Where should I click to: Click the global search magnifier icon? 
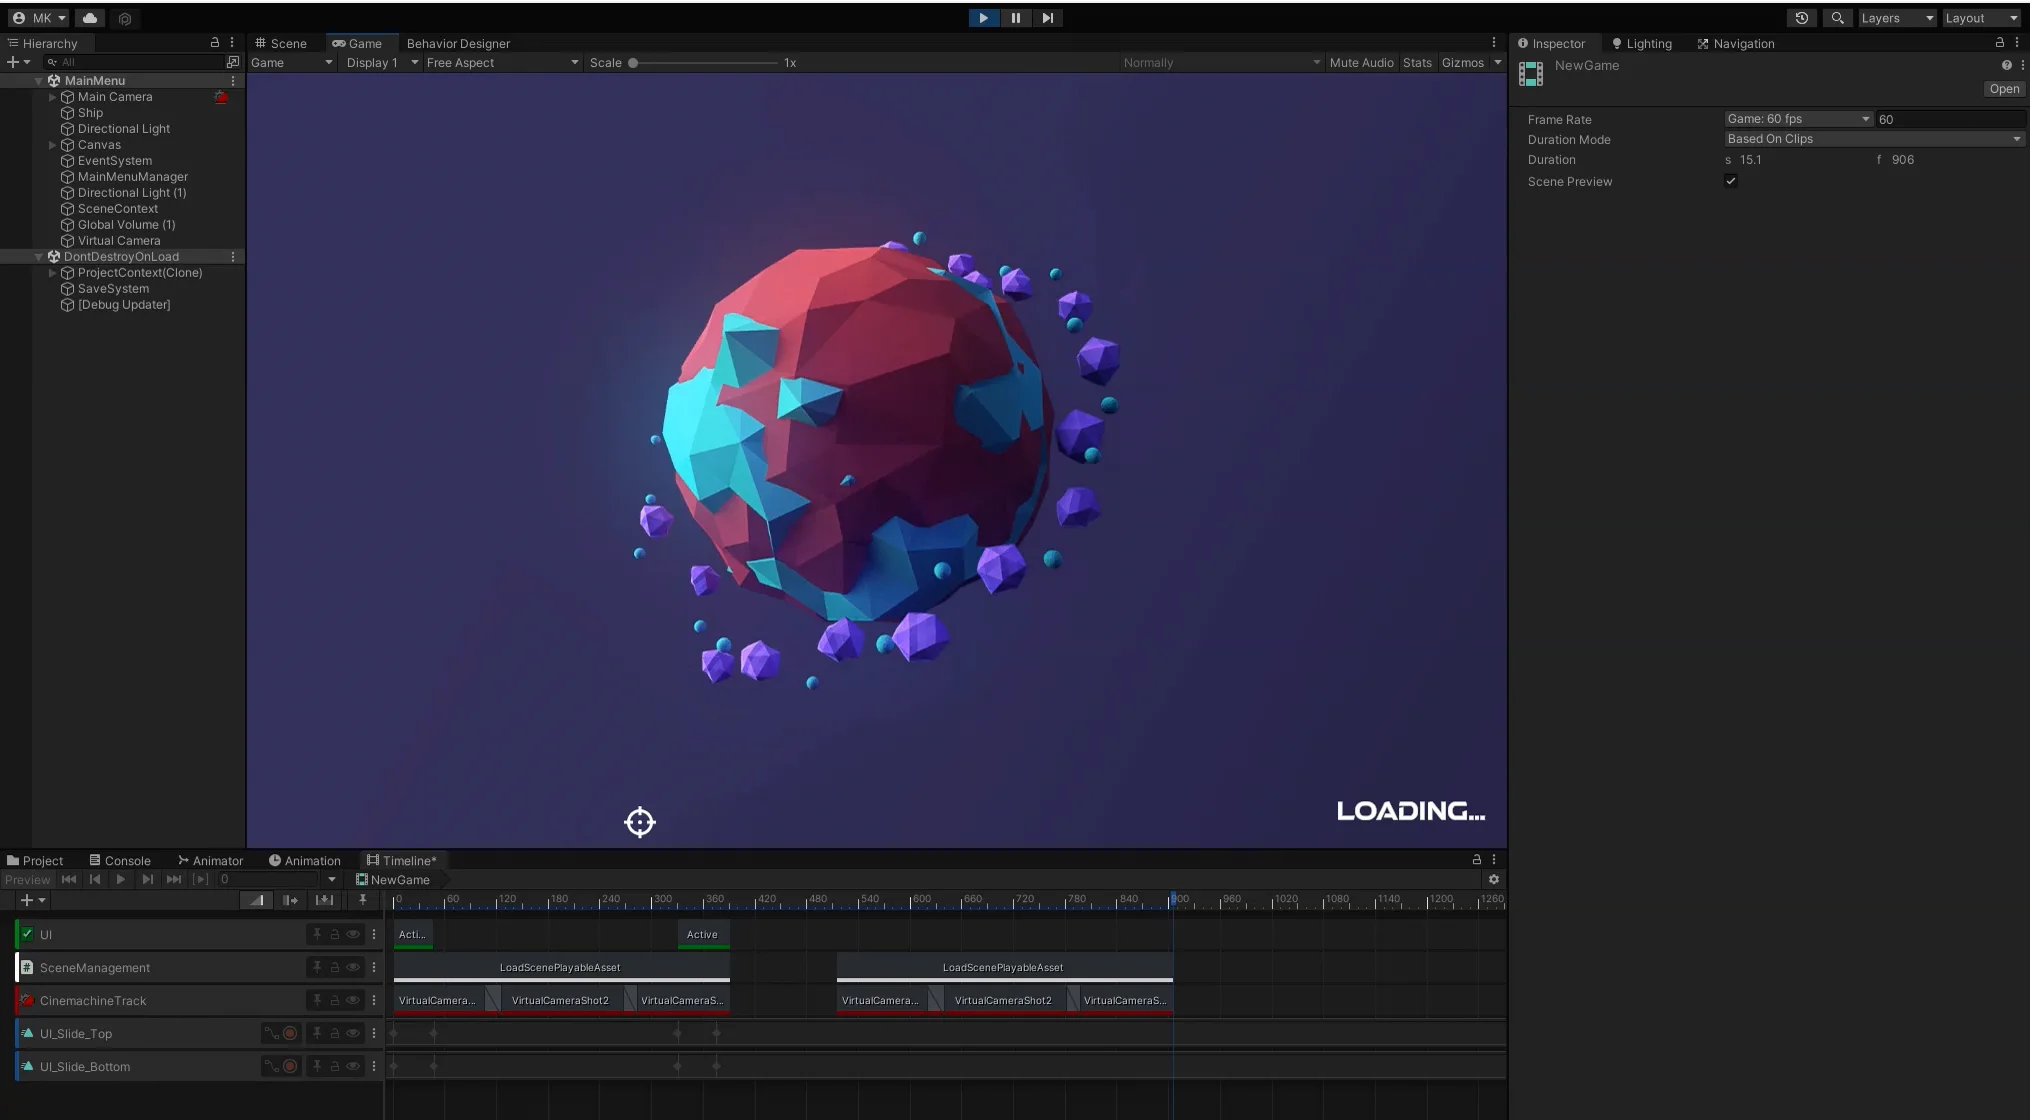1837,18
